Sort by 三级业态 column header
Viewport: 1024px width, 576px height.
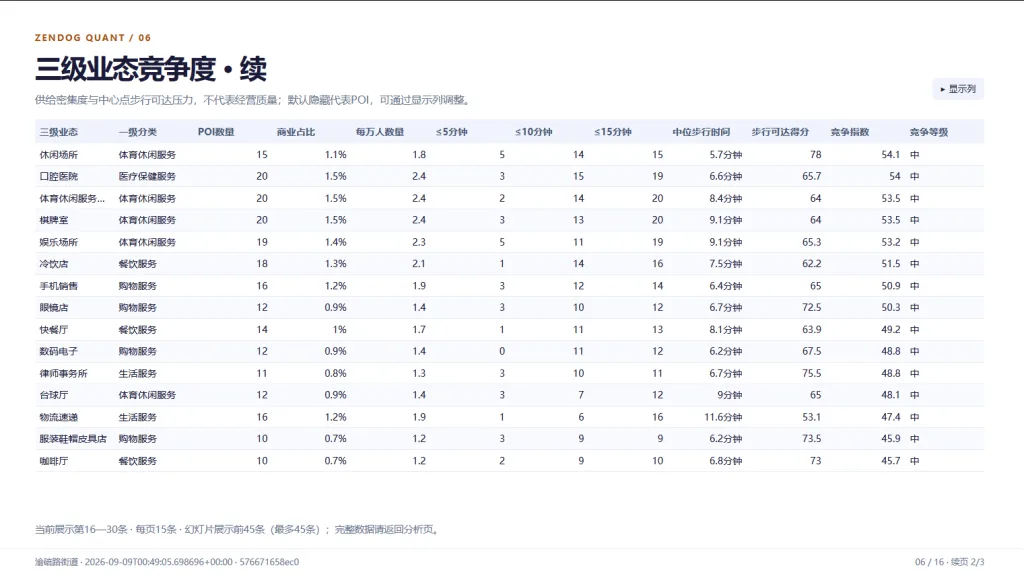tap(59, 132)
